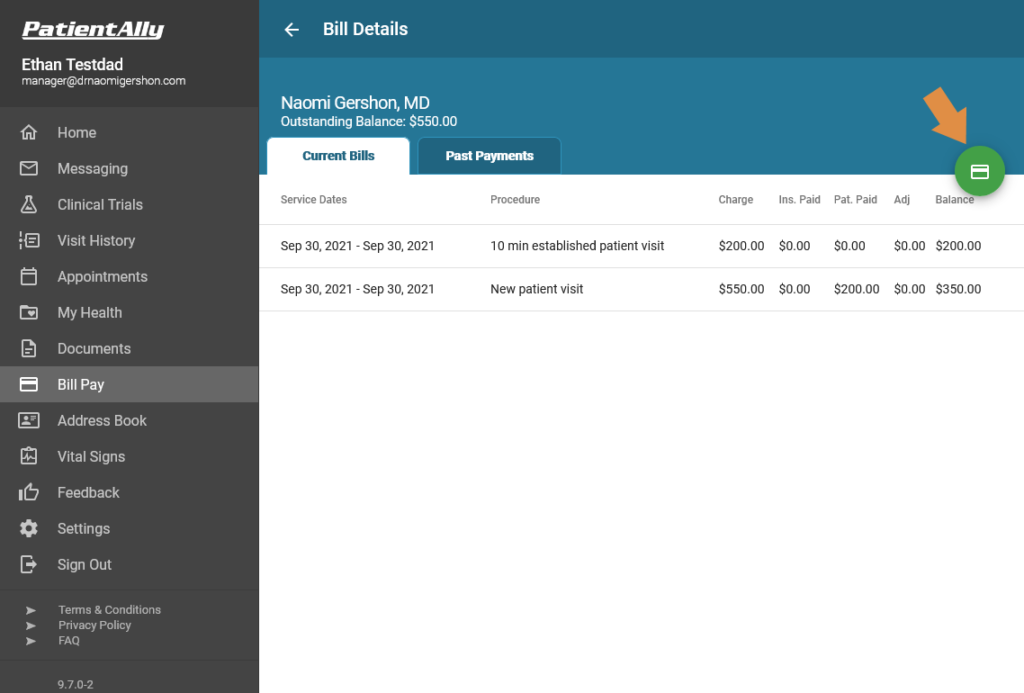The height and width of the screenshot is (693, 1024).
Task: Click the Clinical Trials flask icon
Action: tap(29, 204)
